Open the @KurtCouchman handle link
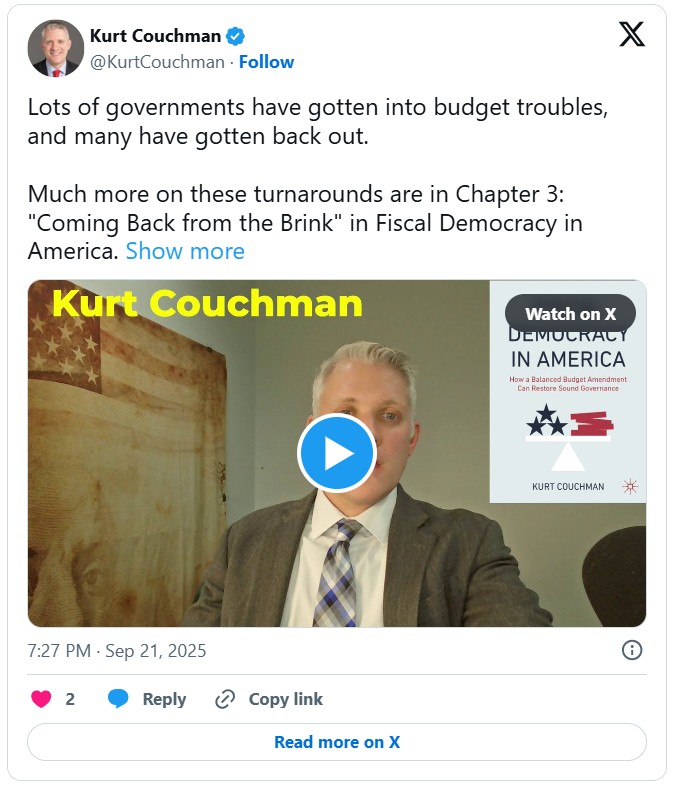The height and width of the screenshot is (790, 676). [157, 62]
